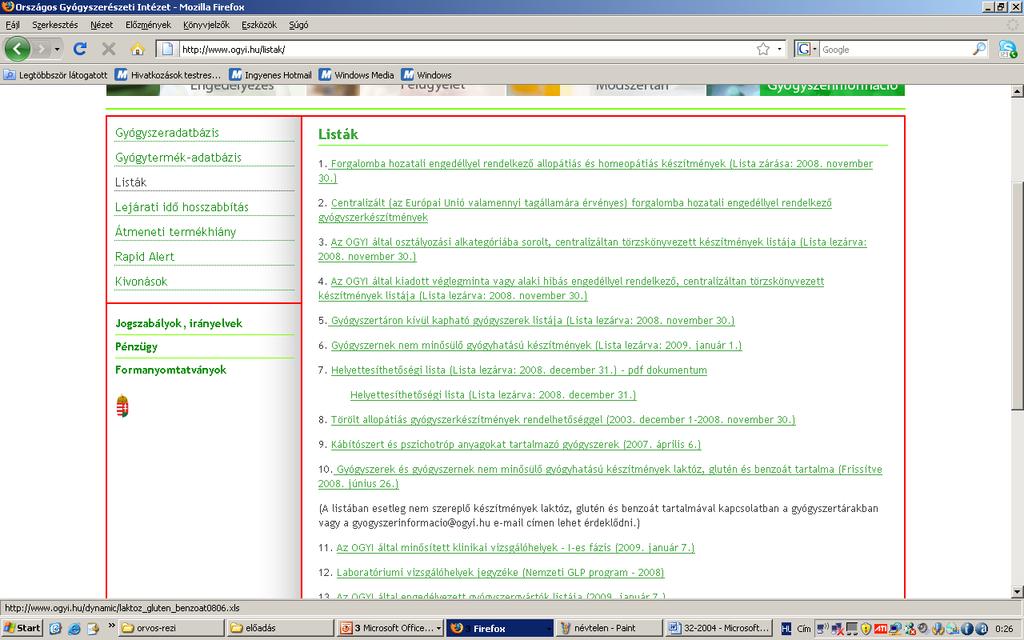Open the Fájl menu
This screenshot has height=640, width=1024.
click(x=12, y=25)
